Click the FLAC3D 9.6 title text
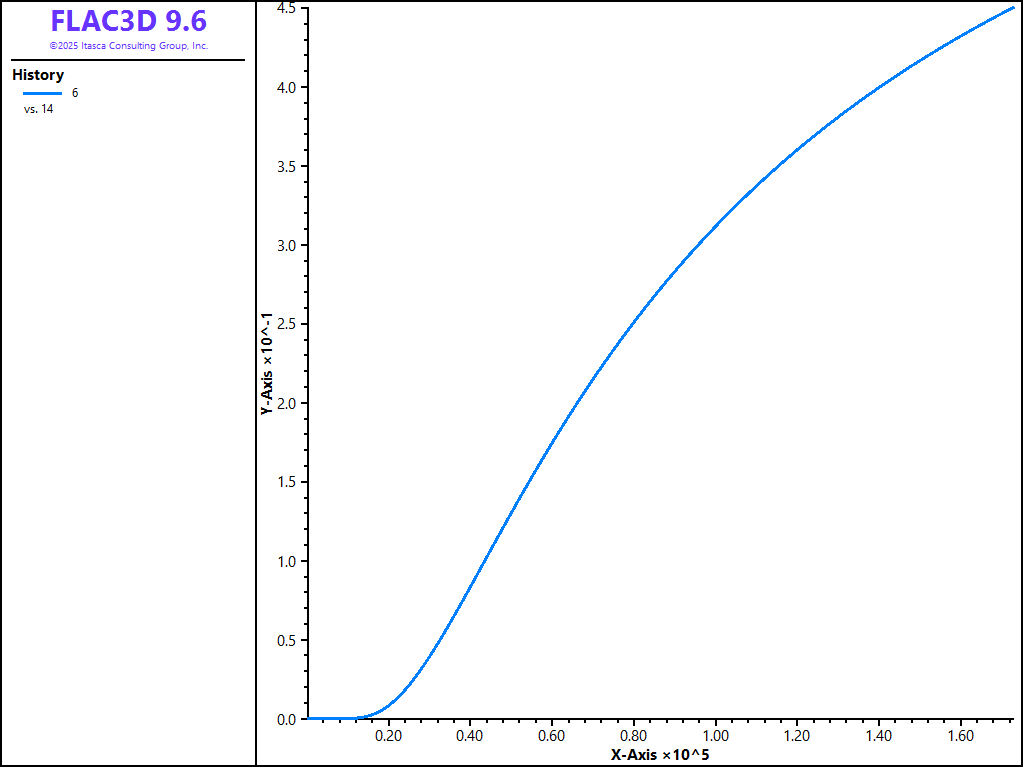Image resolution: width=1024 pixels, height=768 pixels. tap(129, 22)
